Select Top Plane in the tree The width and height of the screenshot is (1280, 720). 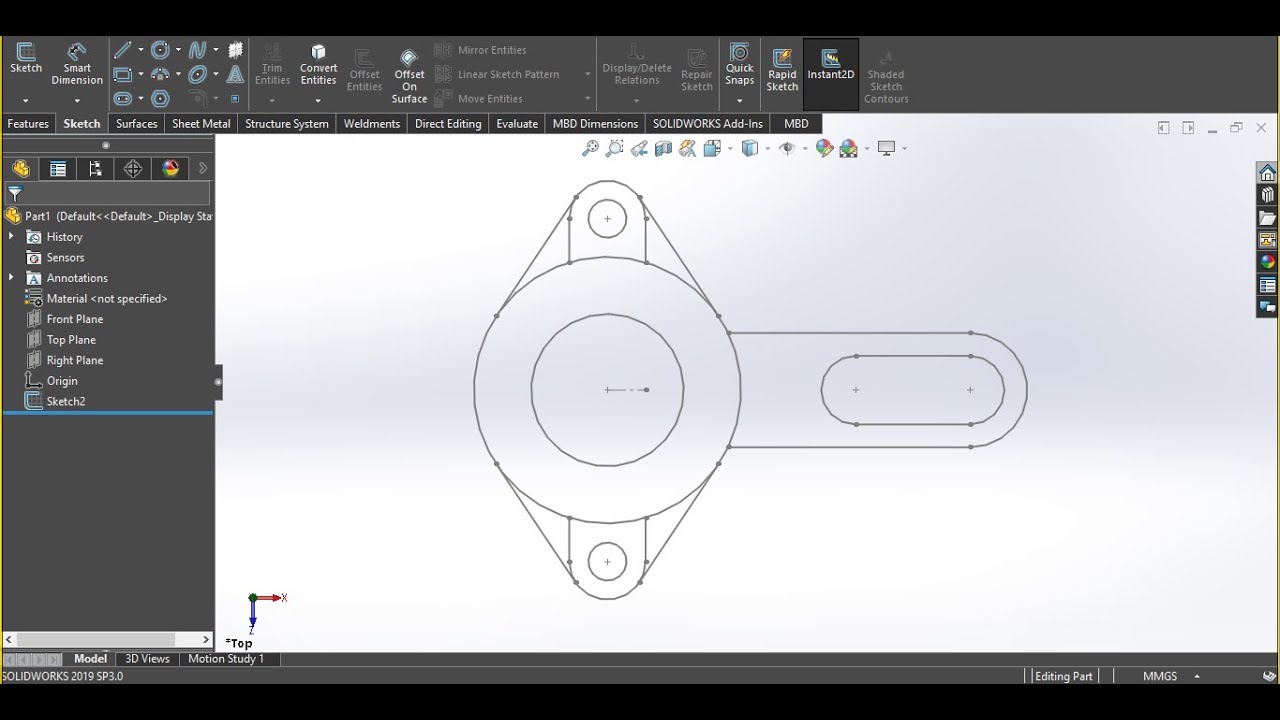71,340
